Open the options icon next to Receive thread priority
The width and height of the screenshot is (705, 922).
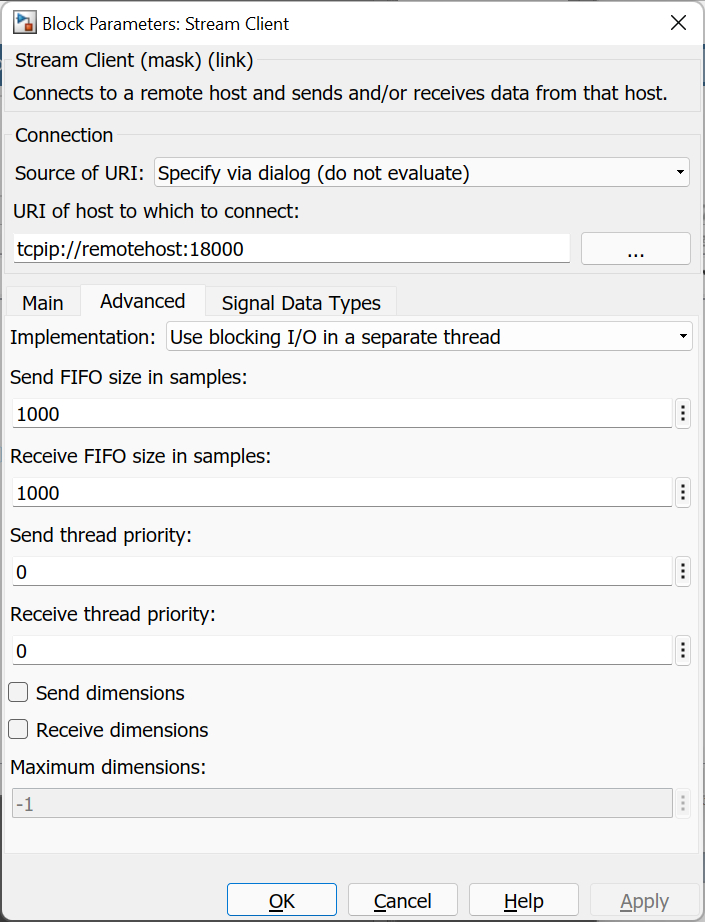[683, 650]
